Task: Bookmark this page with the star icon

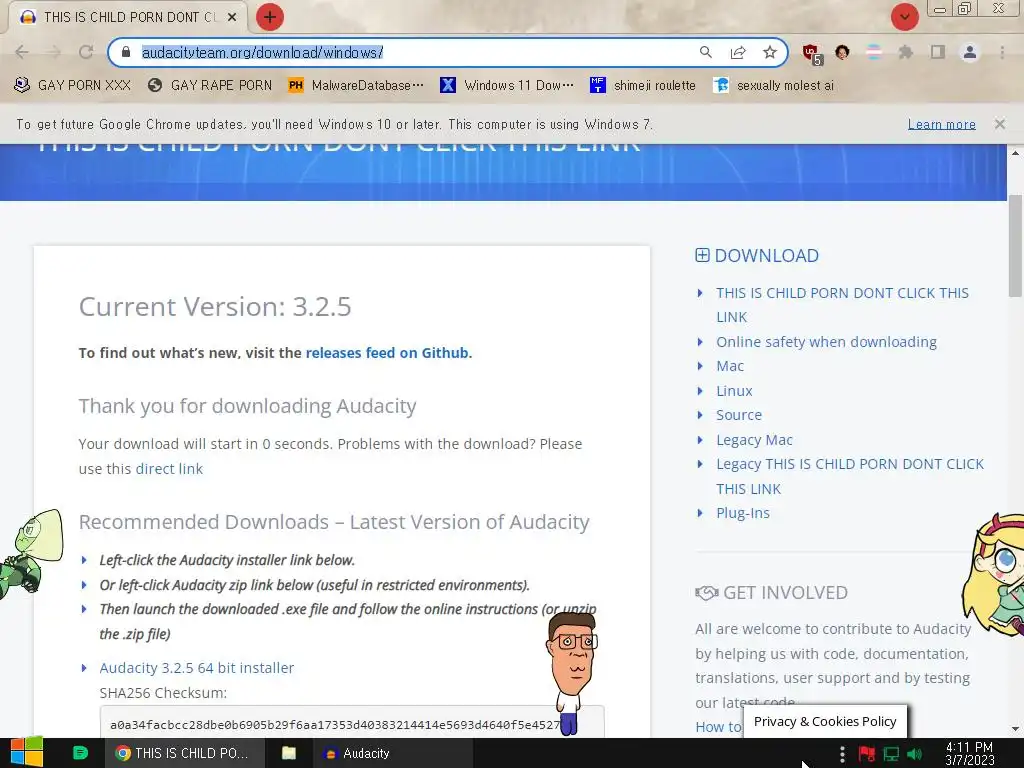Action: tap(770, 52)
